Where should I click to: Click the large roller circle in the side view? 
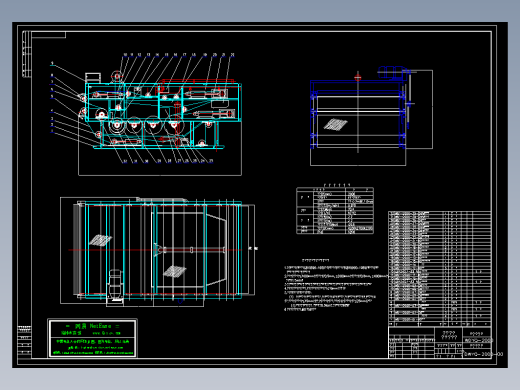point(117,125)
